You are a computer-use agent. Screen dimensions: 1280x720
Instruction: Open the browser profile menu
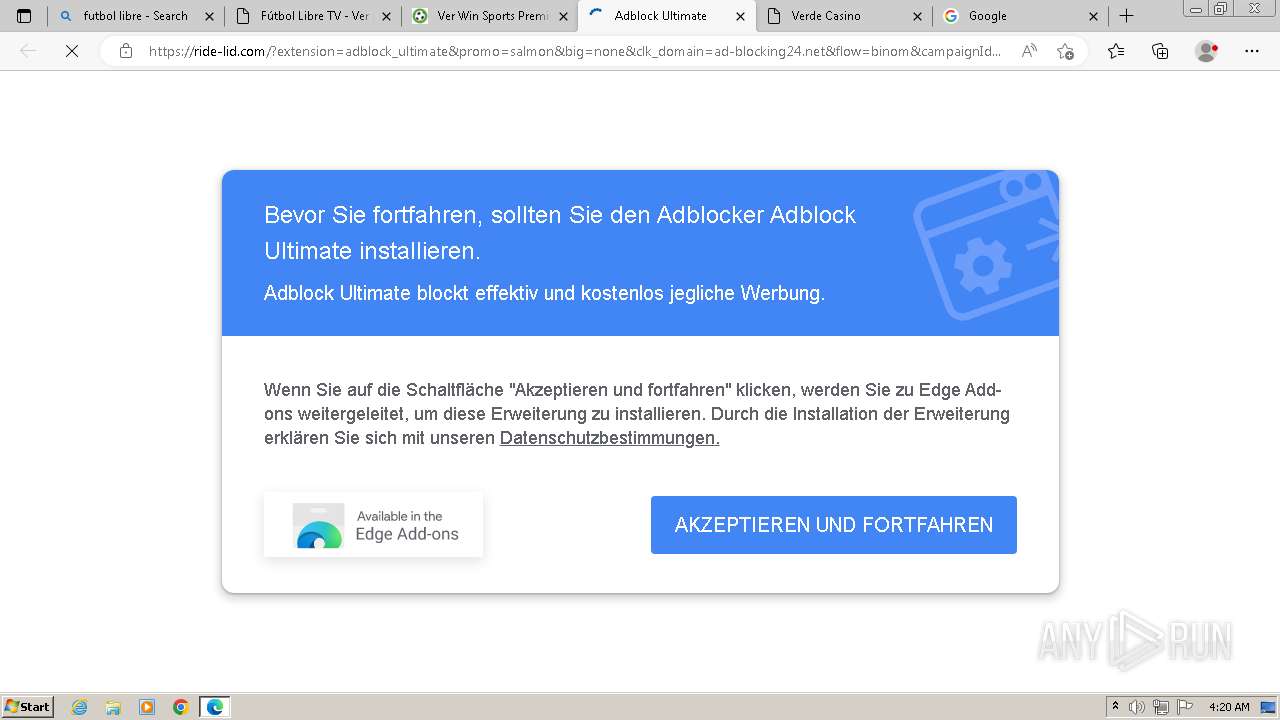click(x=1207, y=51)
